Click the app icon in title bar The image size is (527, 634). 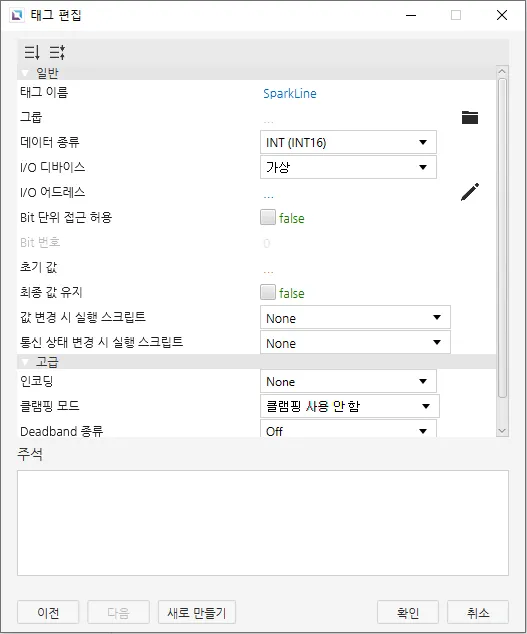(17, 15)
